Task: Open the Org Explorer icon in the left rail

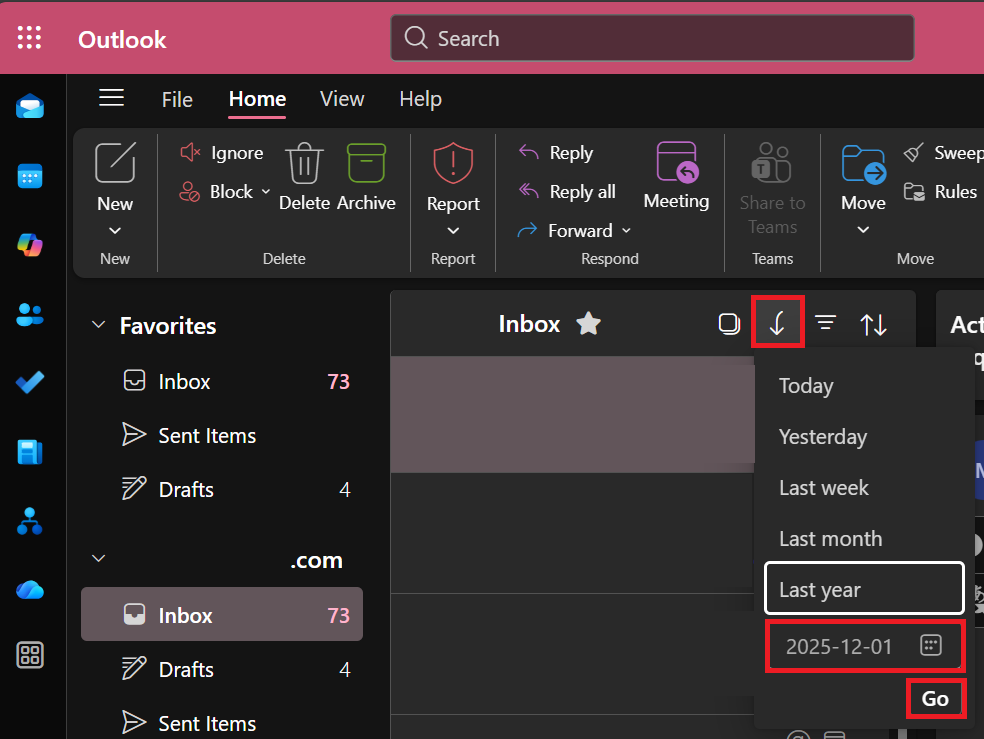Action: point(29,521)
